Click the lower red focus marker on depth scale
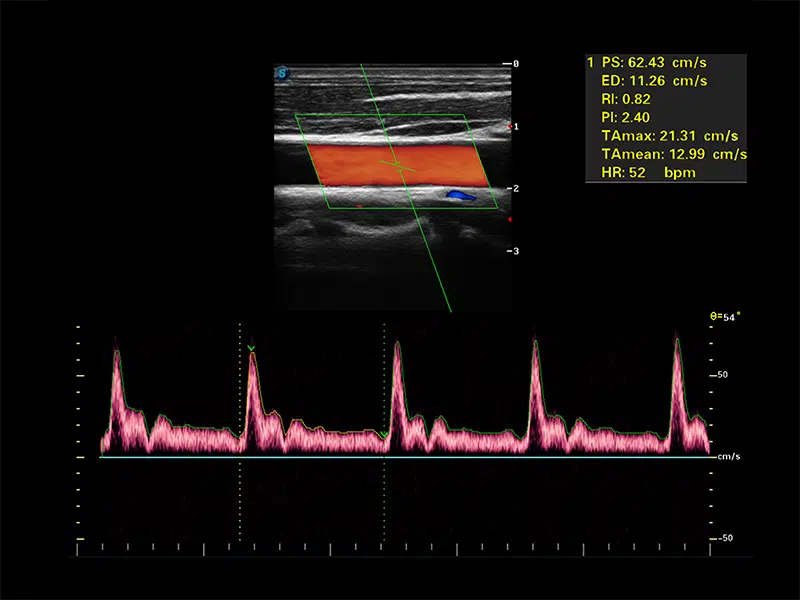The height and width of the screenshot is (600, 800). point(509,219)
